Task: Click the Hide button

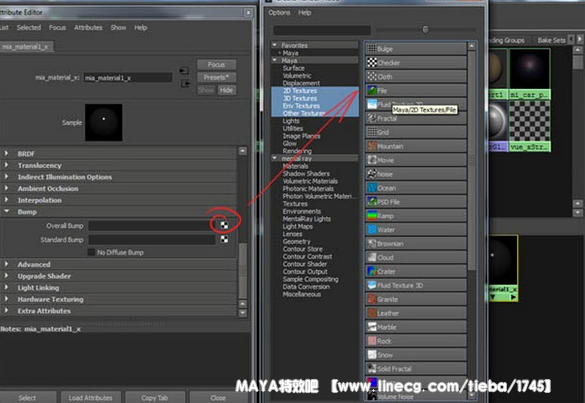Action: point(226,90)
